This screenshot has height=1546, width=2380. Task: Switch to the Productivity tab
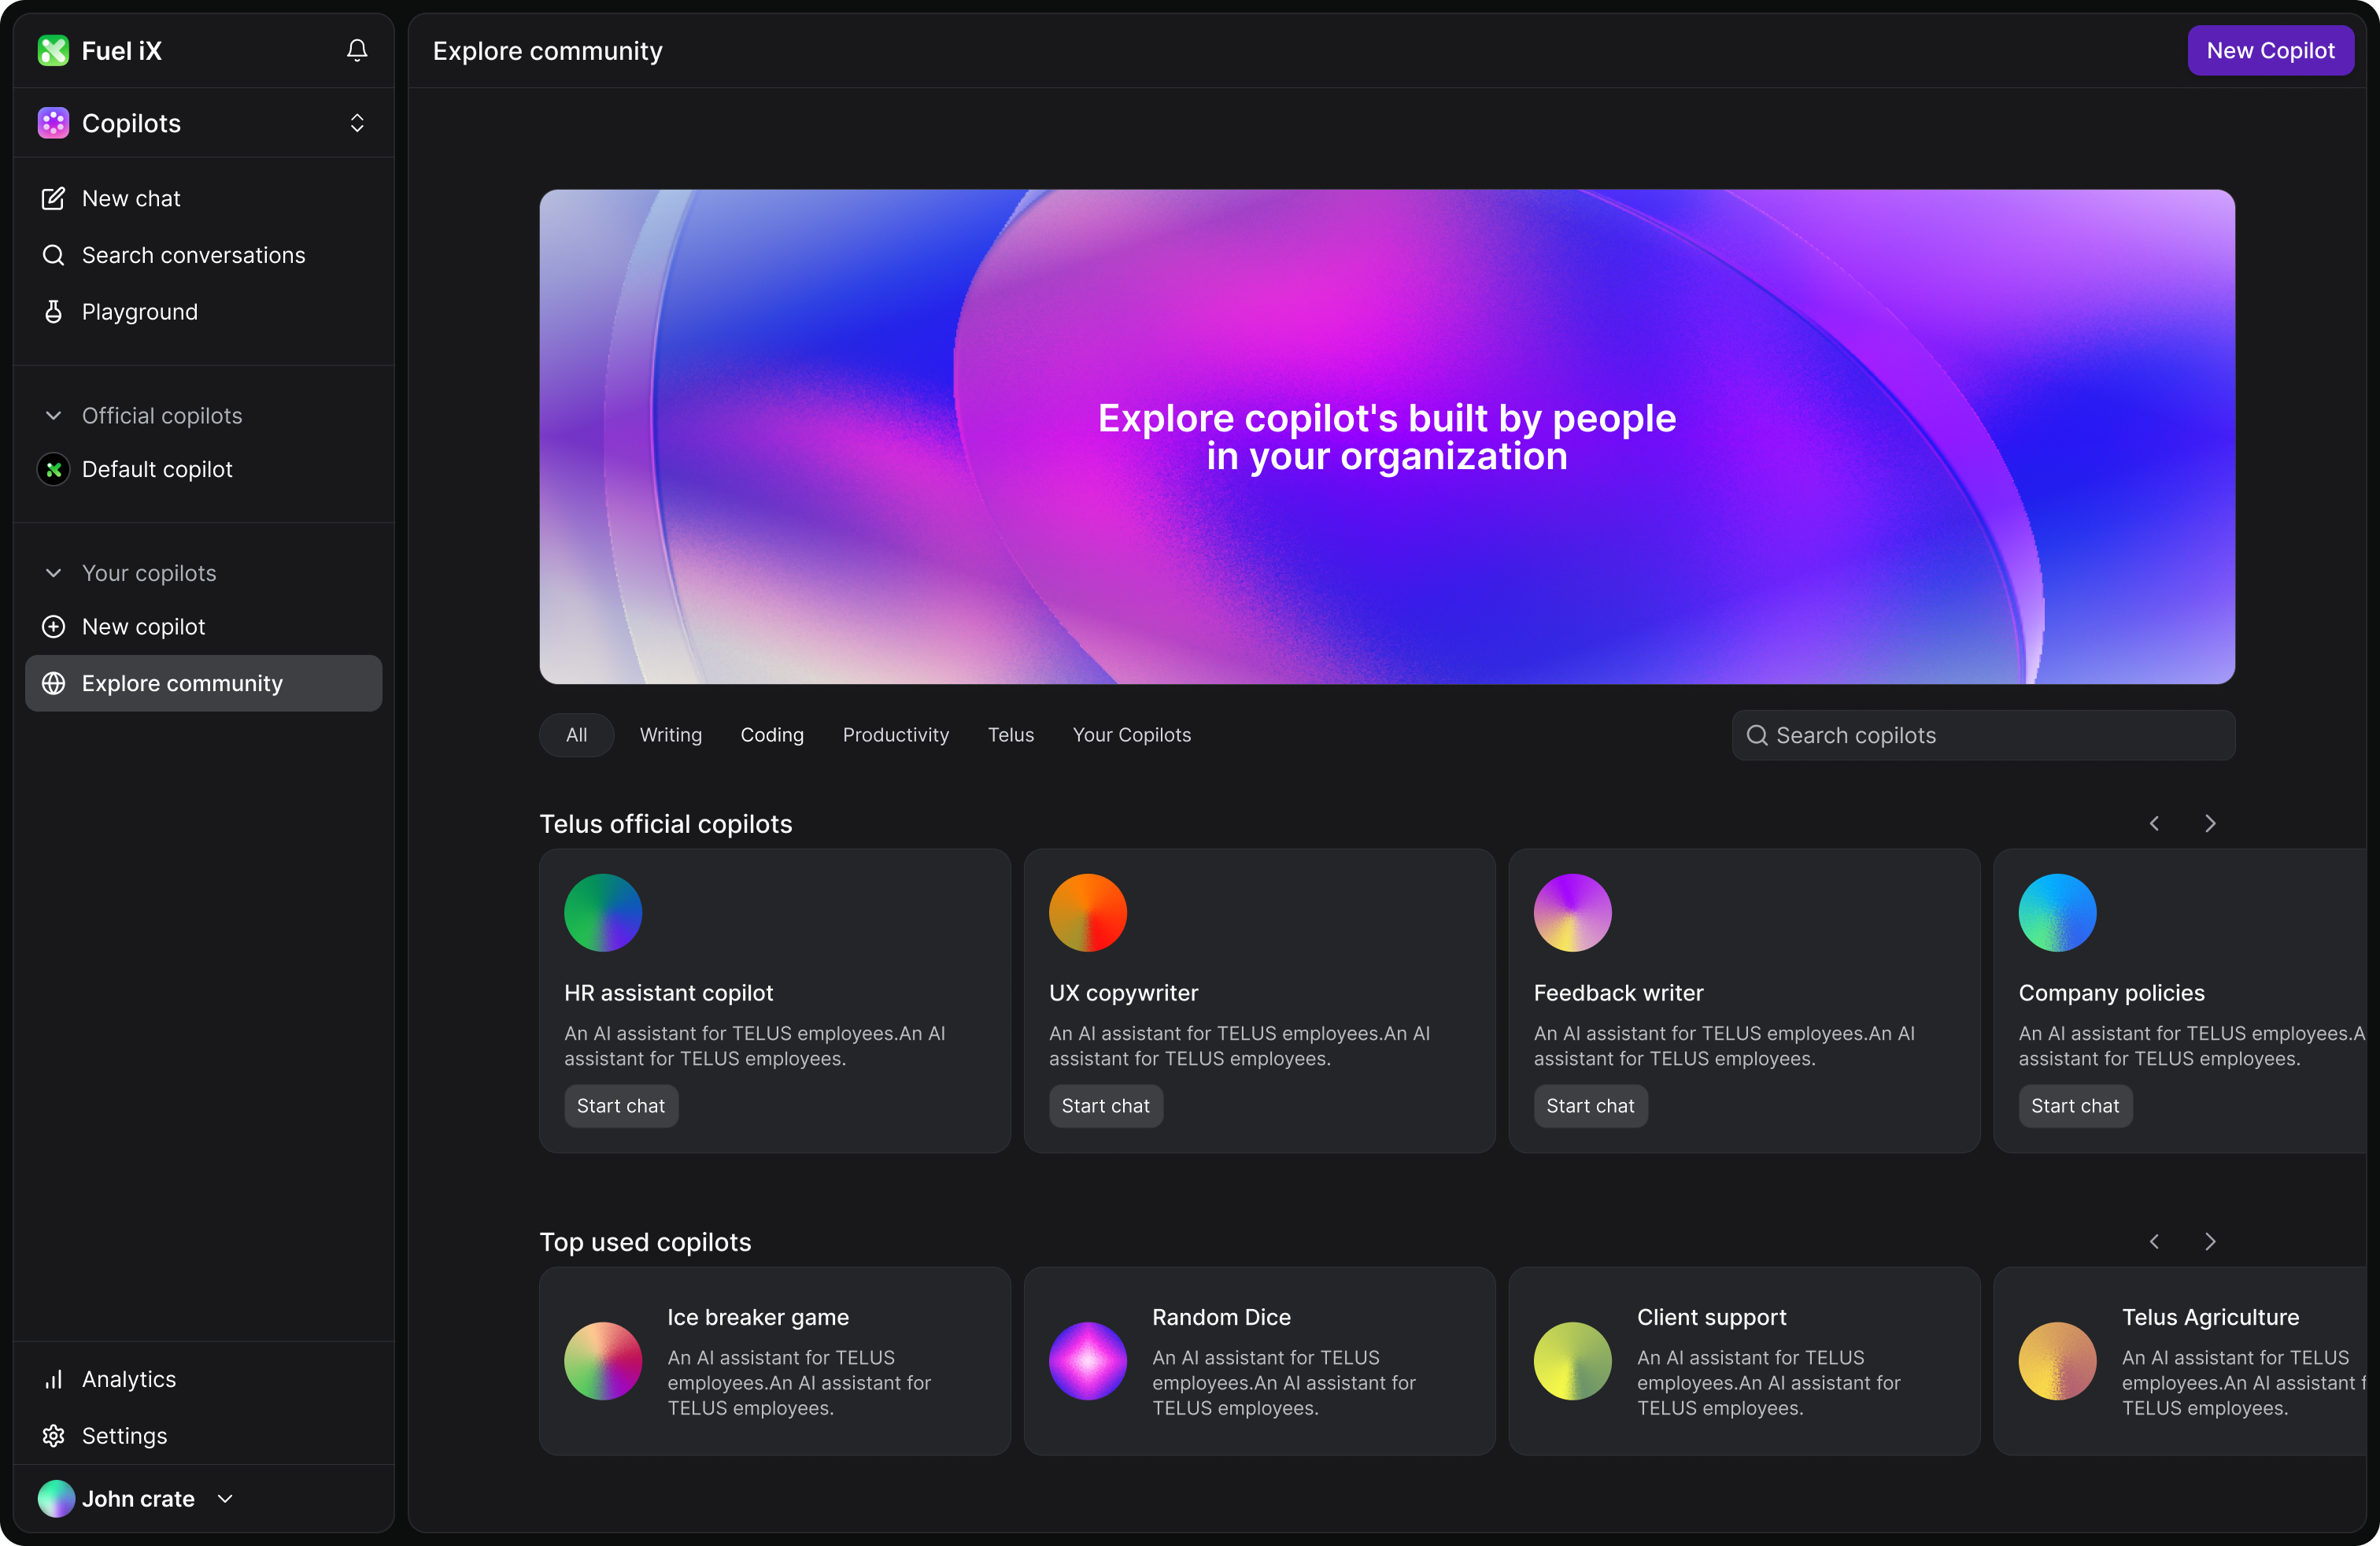[x=896, y=735]
